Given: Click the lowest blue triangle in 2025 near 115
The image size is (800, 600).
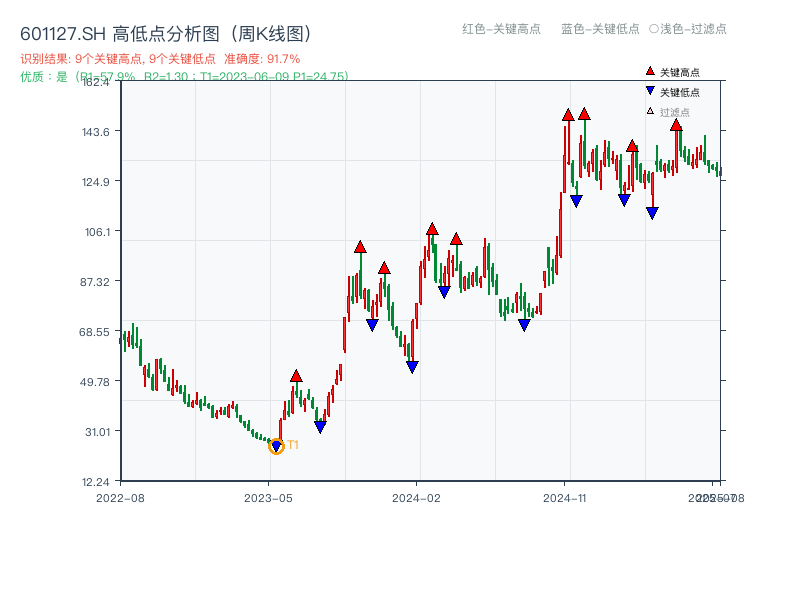Looking at the screenshot, I should 652,213.
